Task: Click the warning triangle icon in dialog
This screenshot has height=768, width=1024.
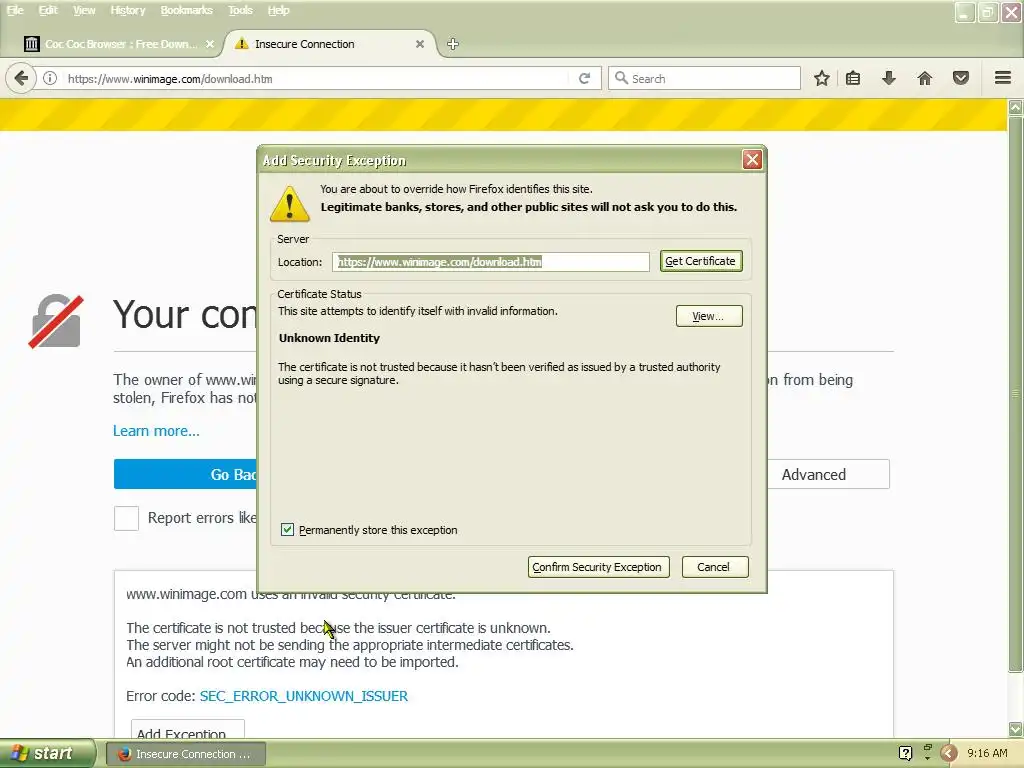Action: coord(289,203)
